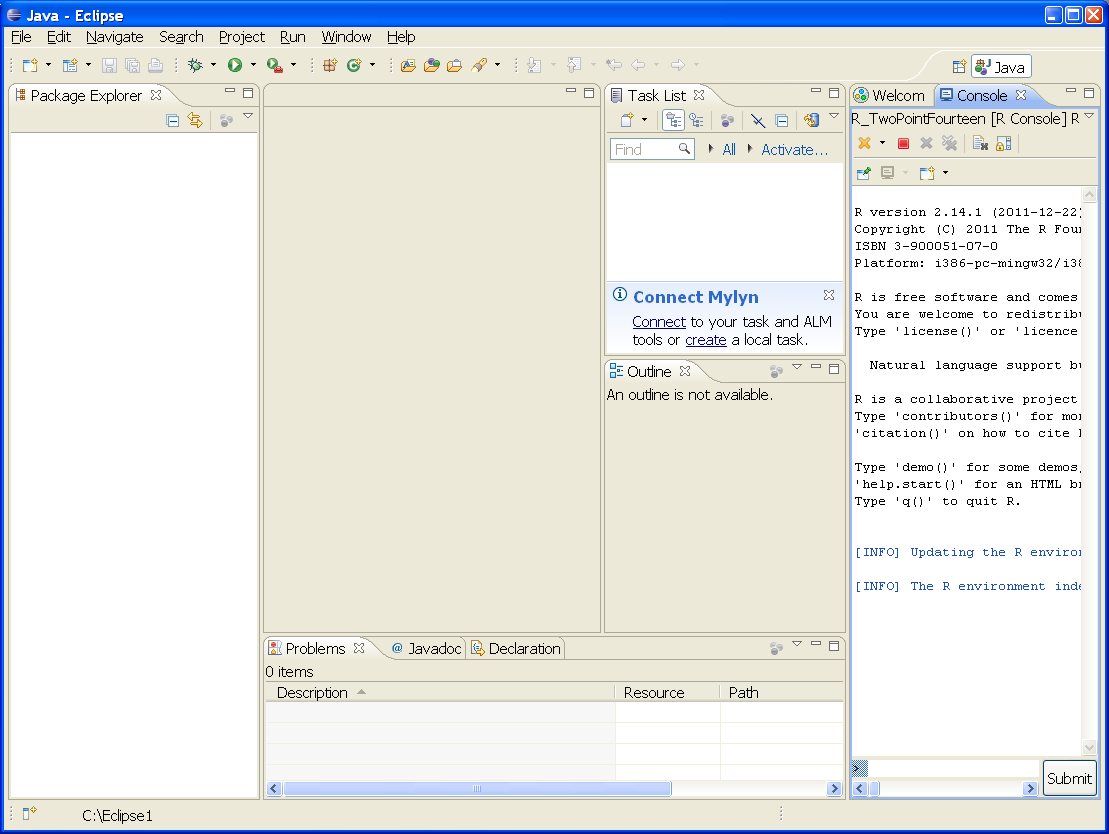Click the Activate... task link
The image size is (1109, 834).
pyautogui.click(x=794, y=149)
